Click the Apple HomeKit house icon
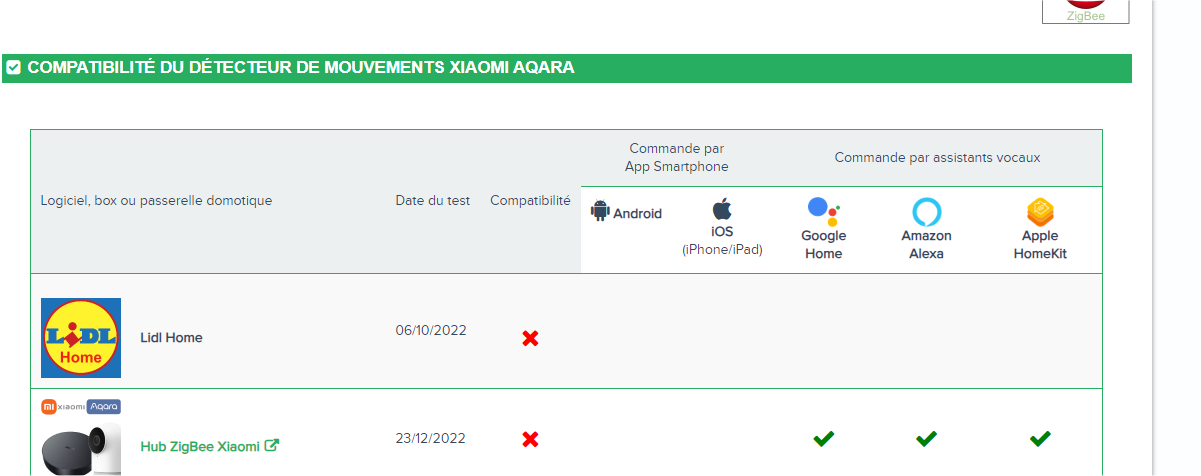The image size is (1201, 476). [x=1040, y=212]
